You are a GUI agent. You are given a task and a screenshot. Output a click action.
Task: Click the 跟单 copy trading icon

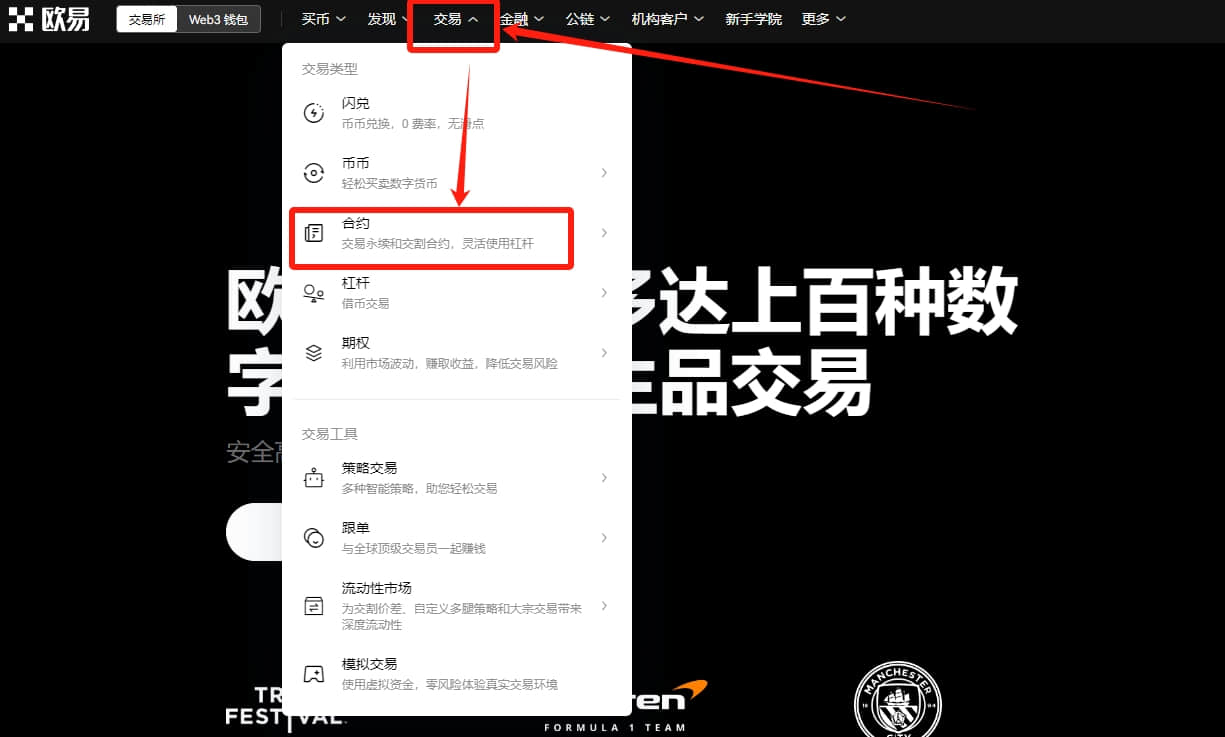point(314,538)
